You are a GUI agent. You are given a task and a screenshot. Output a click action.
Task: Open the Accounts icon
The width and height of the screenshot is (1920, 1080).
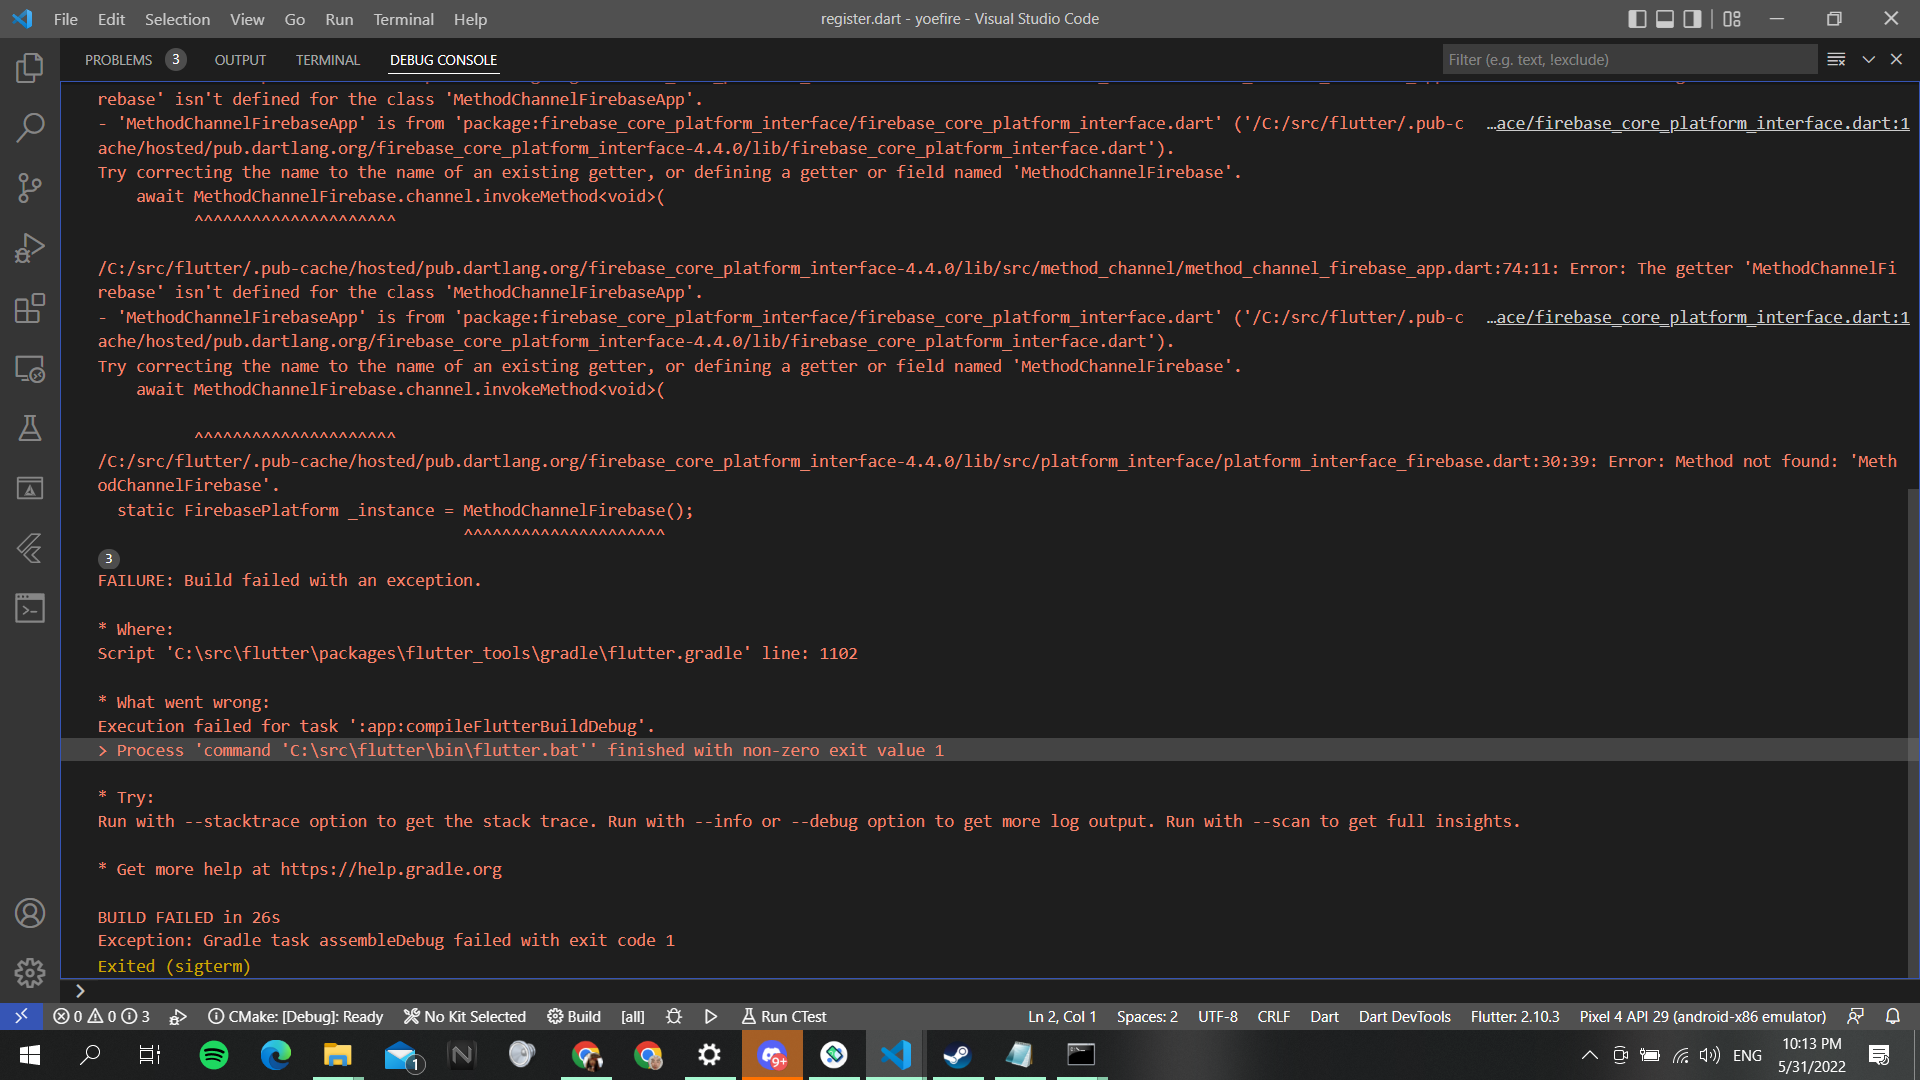coord(30,913)
